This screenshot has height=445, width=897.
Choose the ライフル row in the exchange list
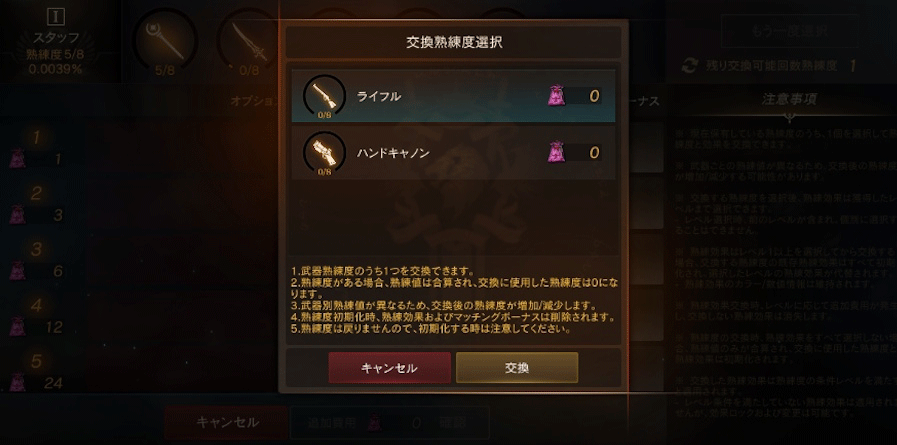454,96
